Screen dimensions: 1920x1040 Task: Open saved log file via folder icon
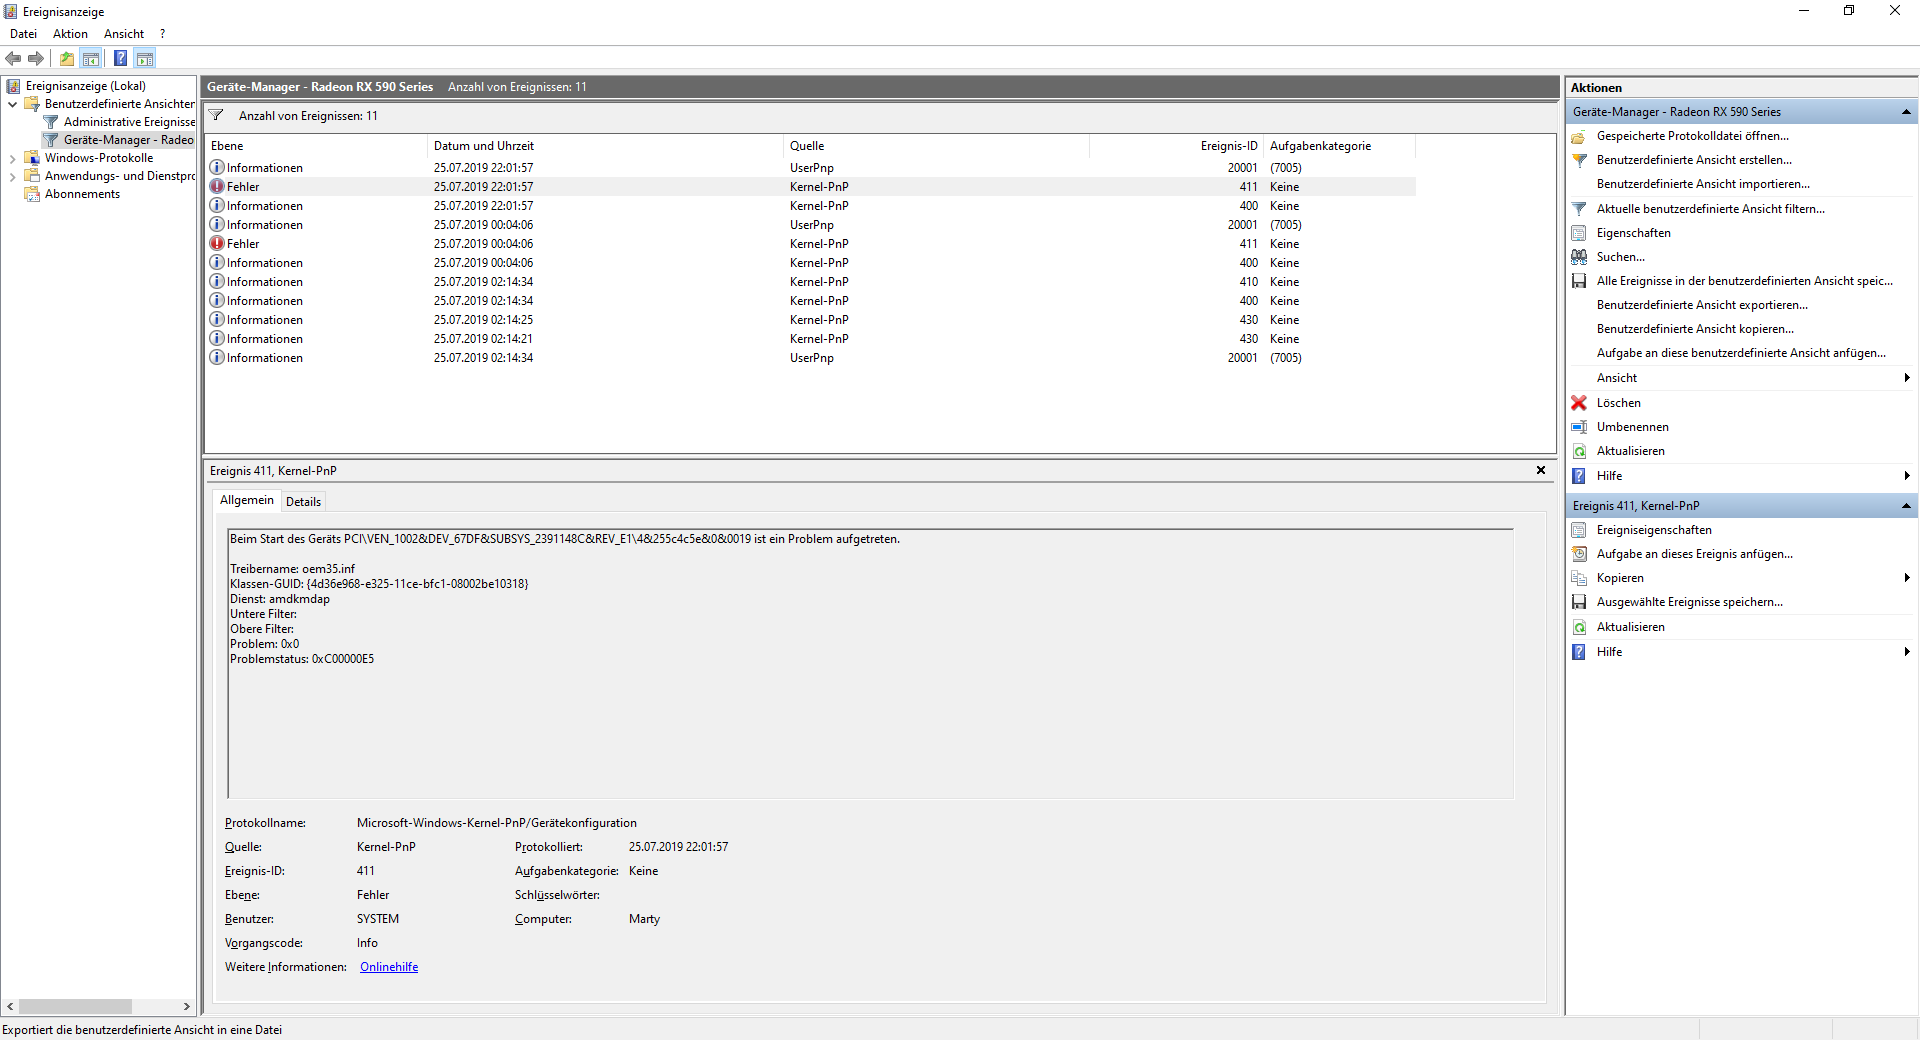pyautogui.click(x=1579, y=136)
